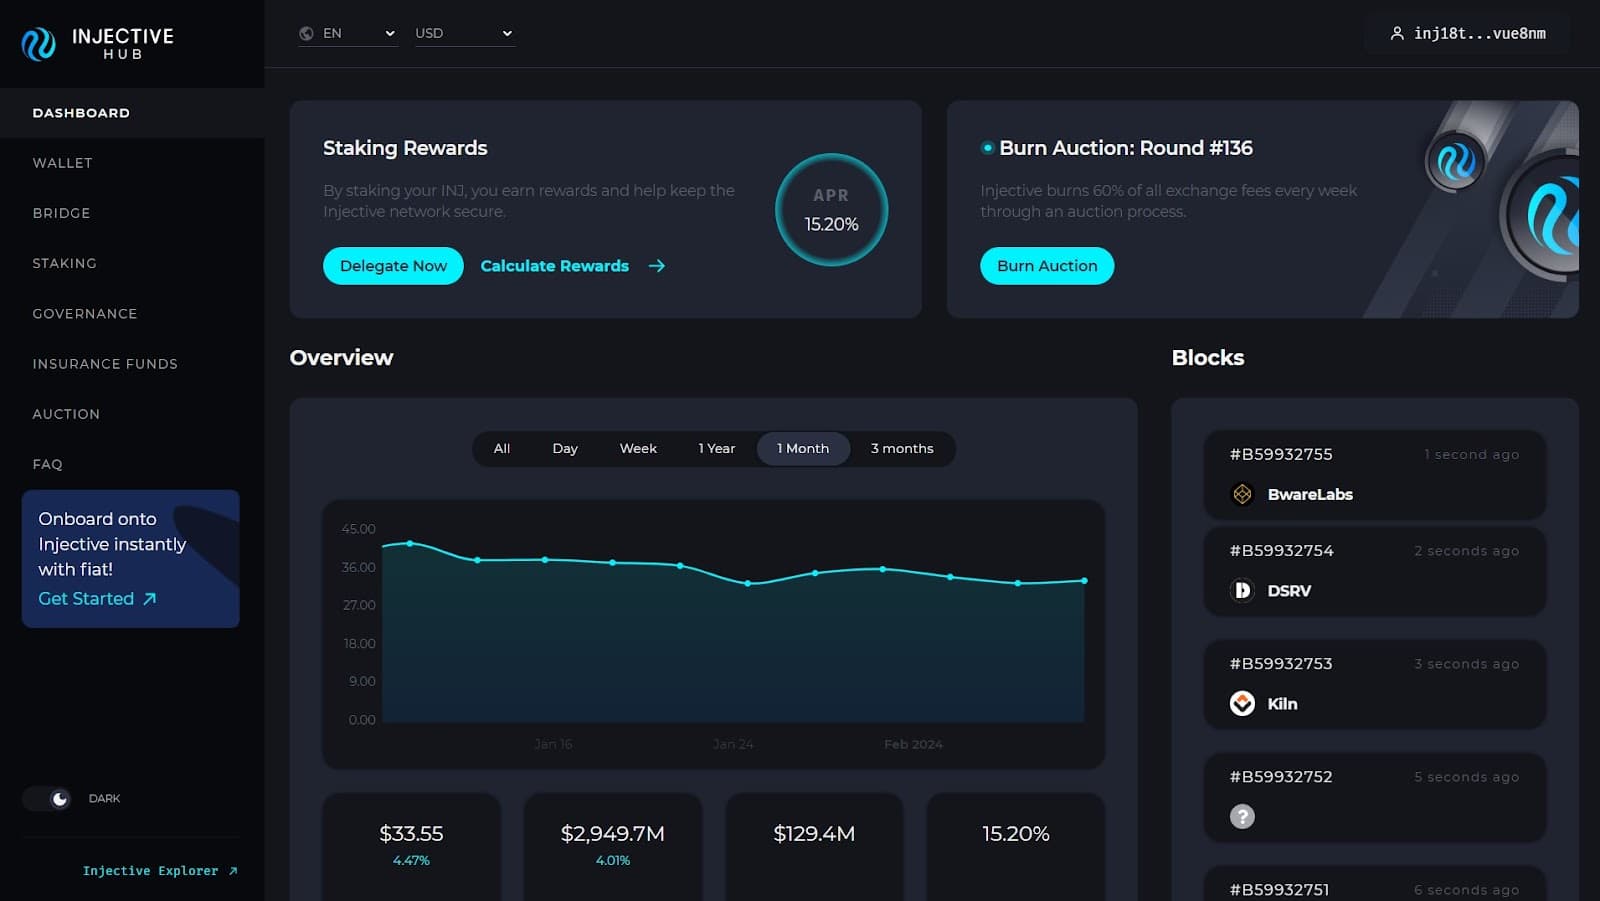The image size is (1600, 901).
Task: Click the Delegate Now button
Action: (x=393, y=266)
